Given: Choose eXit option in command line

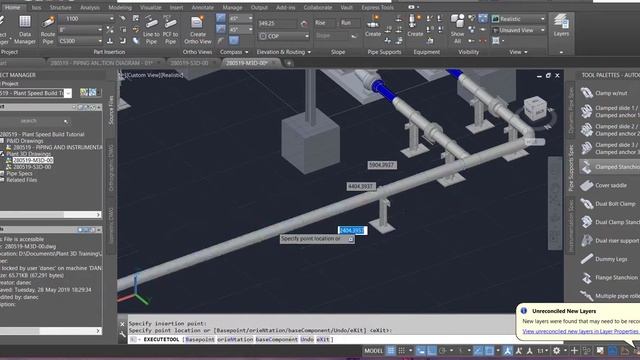Looking at the screenshot, I should 323,340.
